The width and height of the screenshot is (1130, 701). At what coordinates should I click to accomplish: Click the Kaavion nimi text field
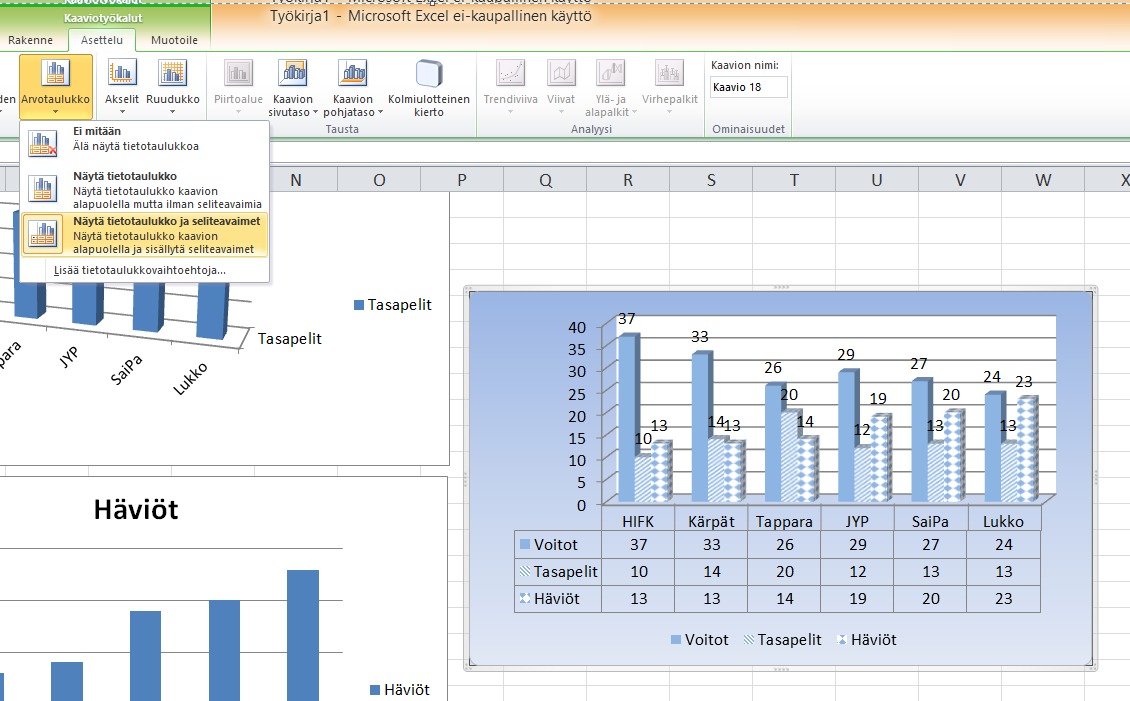(x=748, y=87)
